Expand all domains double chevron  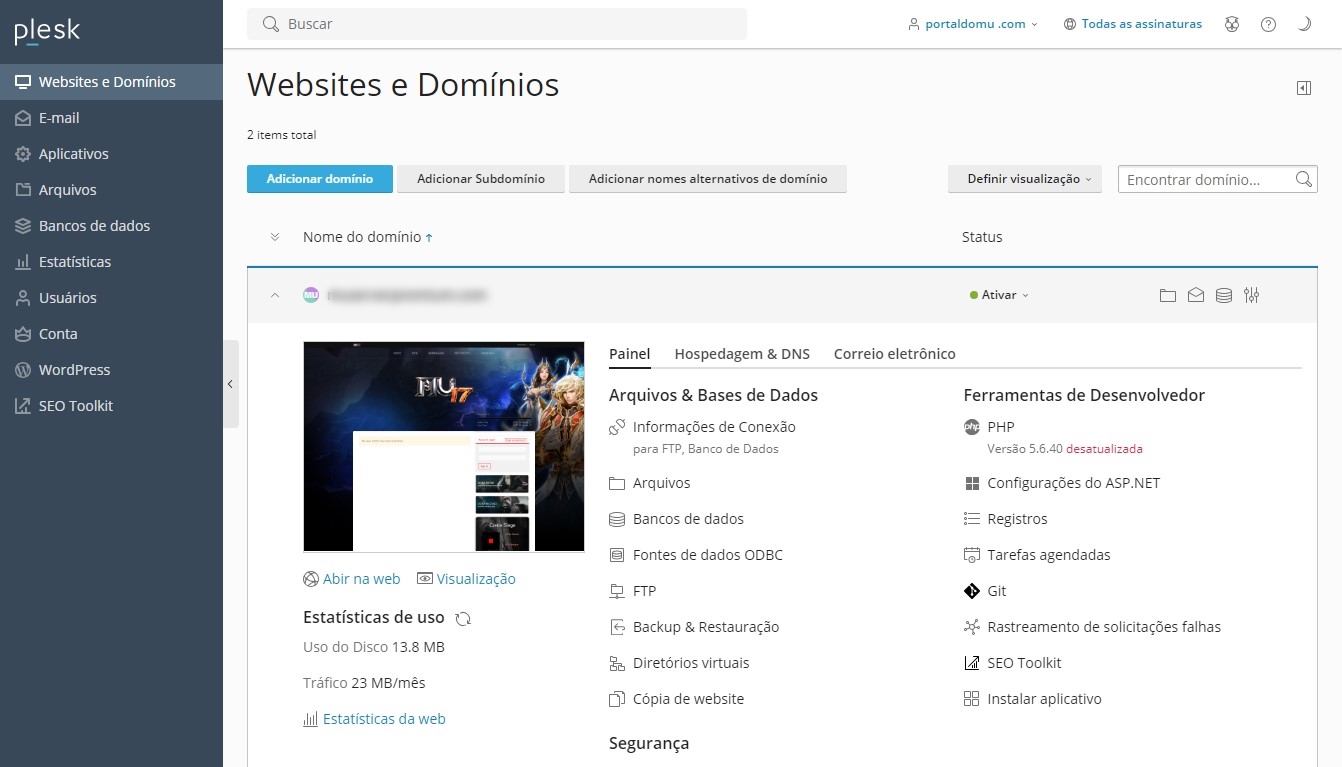275,237
